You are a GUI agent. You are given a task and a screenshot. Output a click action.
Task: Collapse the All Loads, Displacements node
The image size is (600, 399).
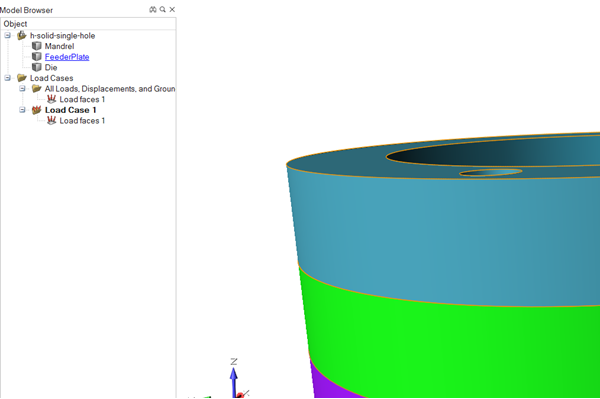[x=22, y=89]
